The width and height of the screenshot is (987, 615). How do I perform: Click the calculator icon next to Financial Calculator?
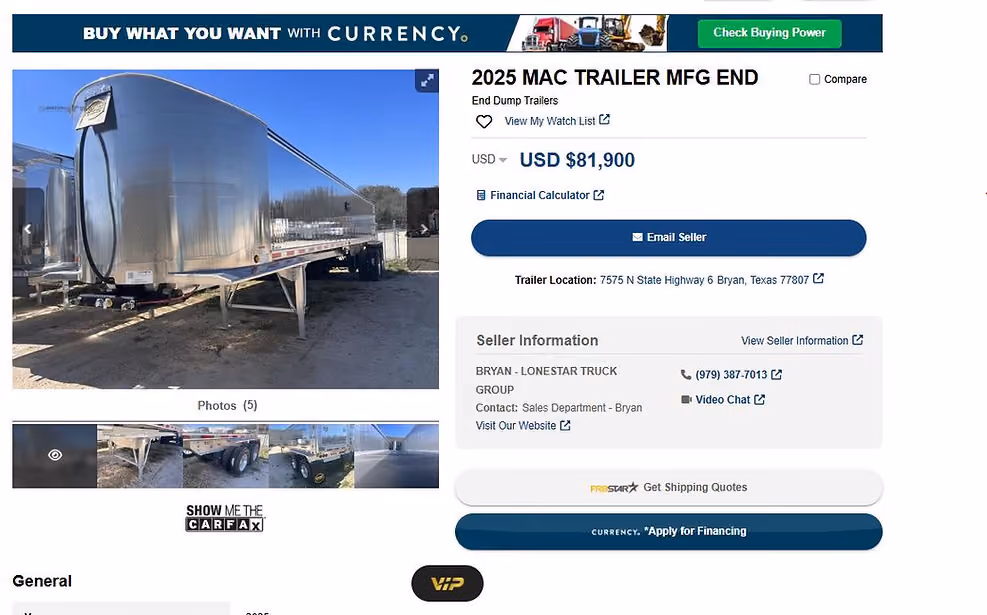481,195
